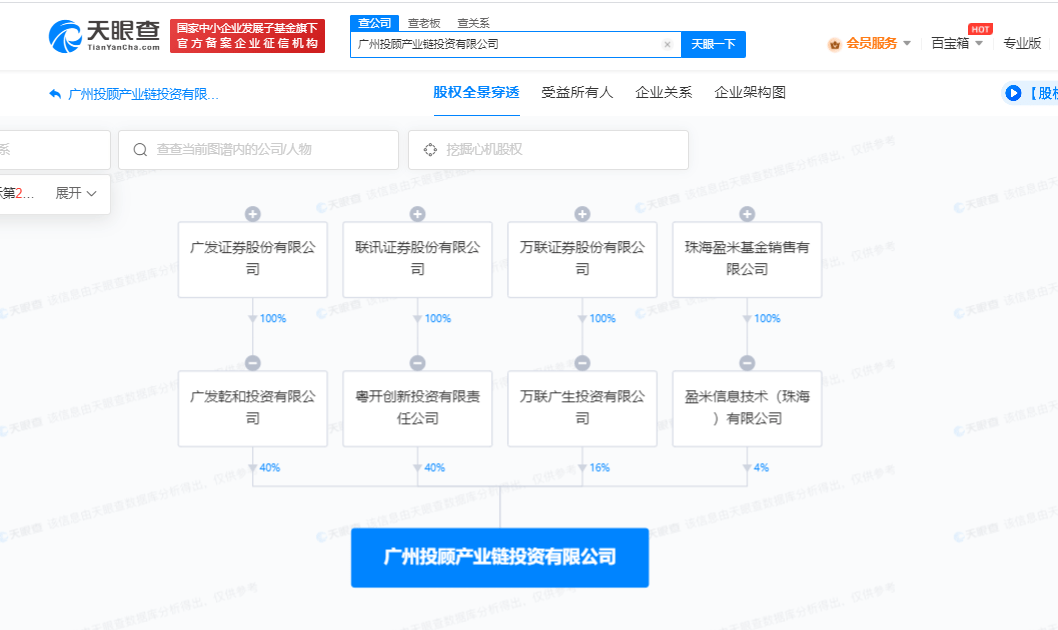Select the 广发证券股份有限公司 node
The height and width of the screenshot is (630, 1058).
point(252,259)
